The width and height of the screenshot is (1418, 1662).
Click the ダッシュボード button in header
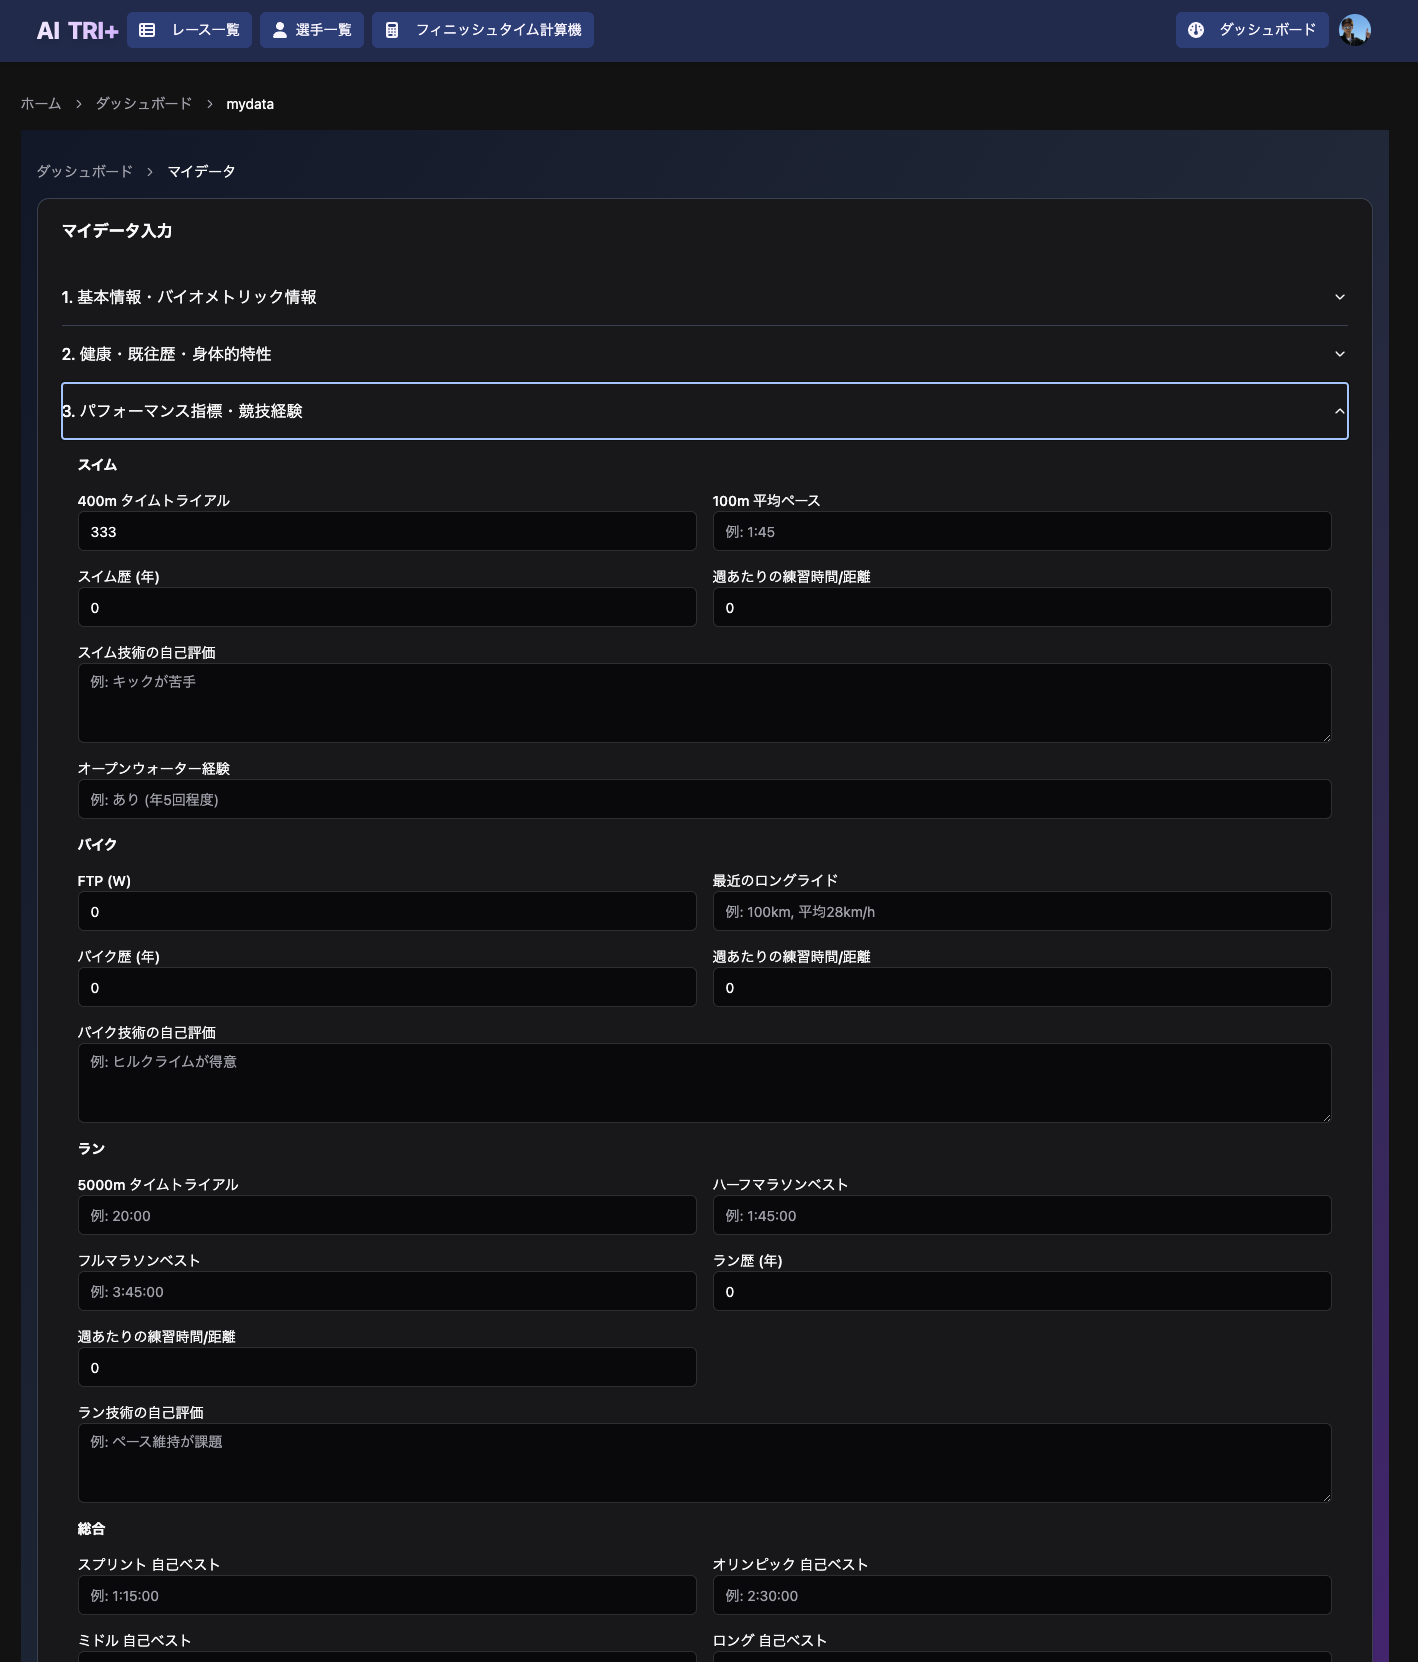1251,30
